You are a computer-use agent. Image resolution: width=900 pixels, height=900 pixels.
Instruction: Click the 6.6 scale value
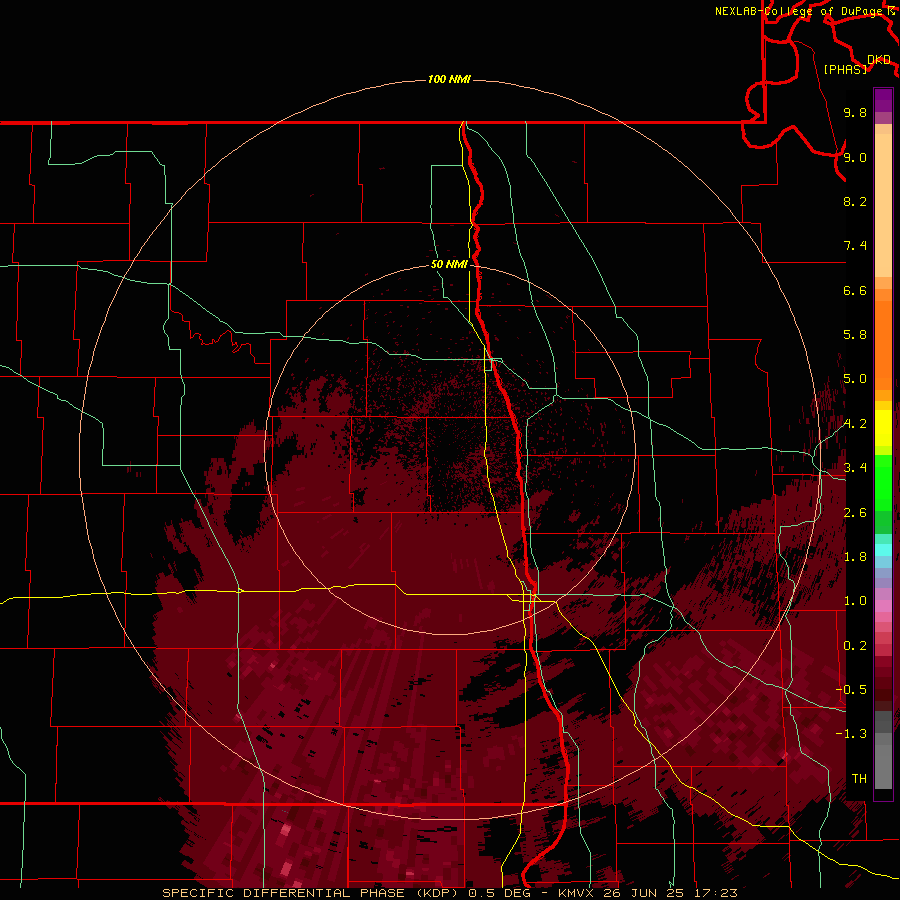(x=855, y=290)
